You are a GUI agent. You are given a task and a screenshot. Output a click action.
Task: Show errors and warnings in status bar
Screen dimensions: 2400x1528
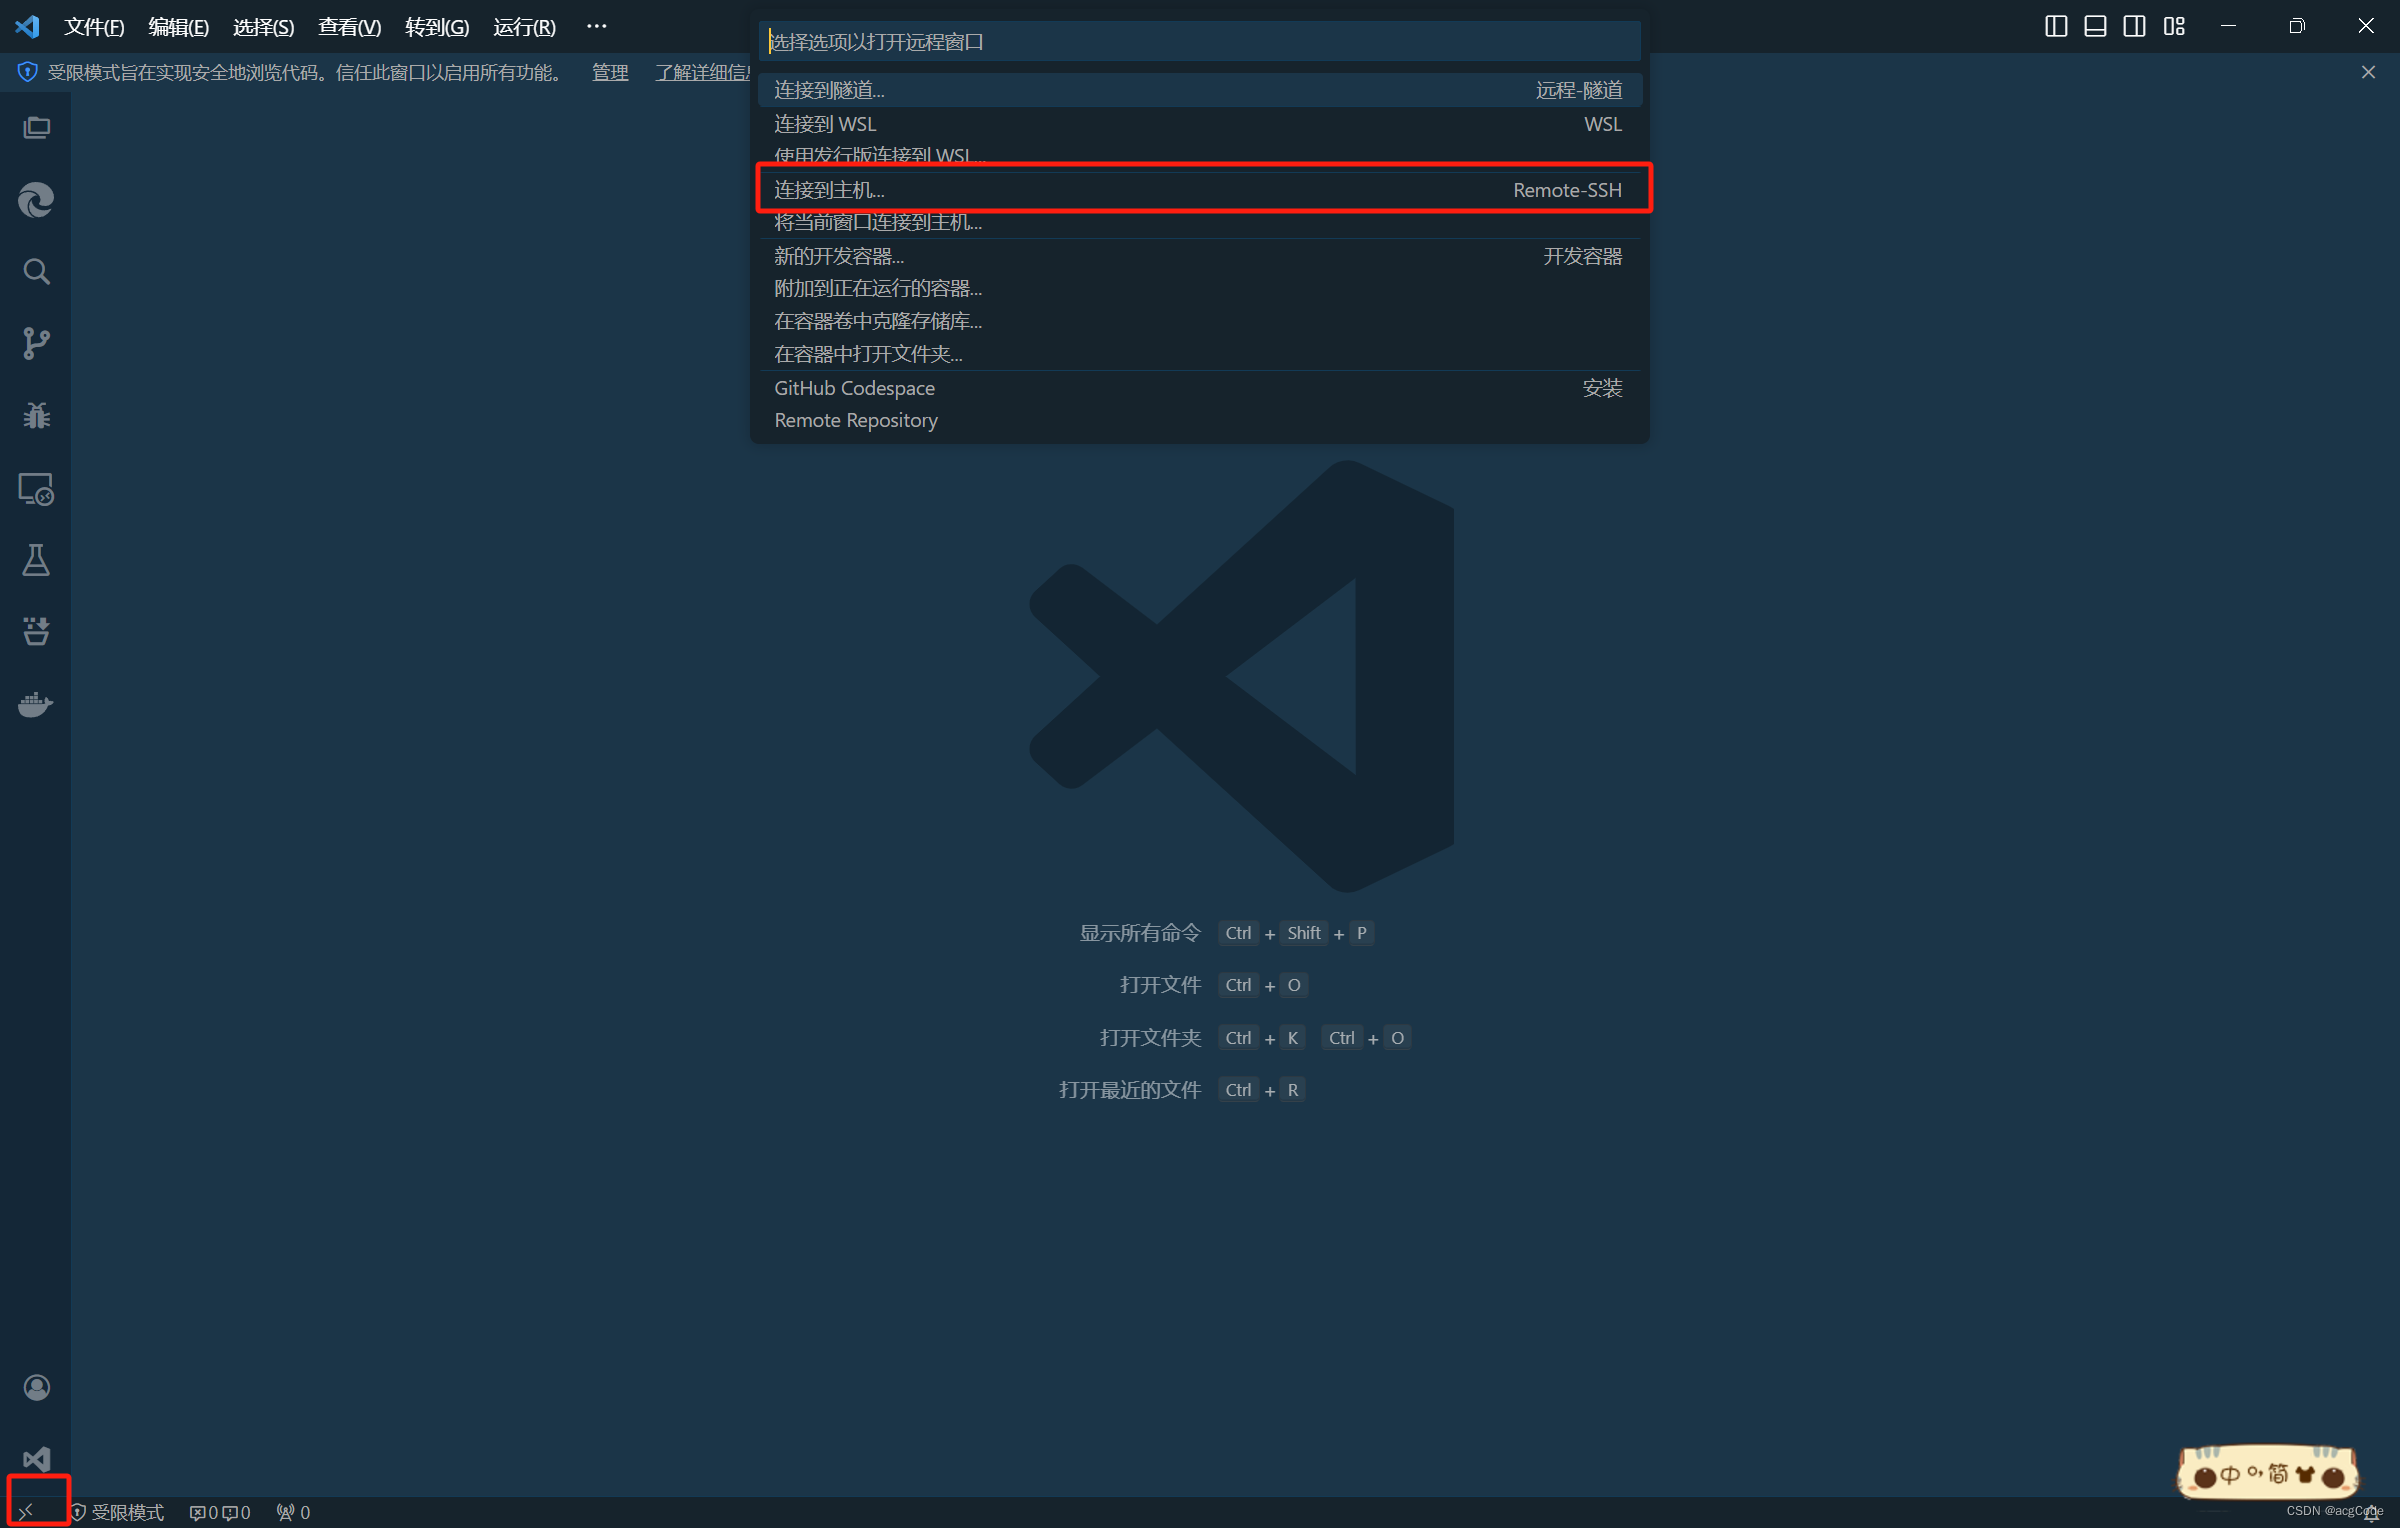point(220,1512)
